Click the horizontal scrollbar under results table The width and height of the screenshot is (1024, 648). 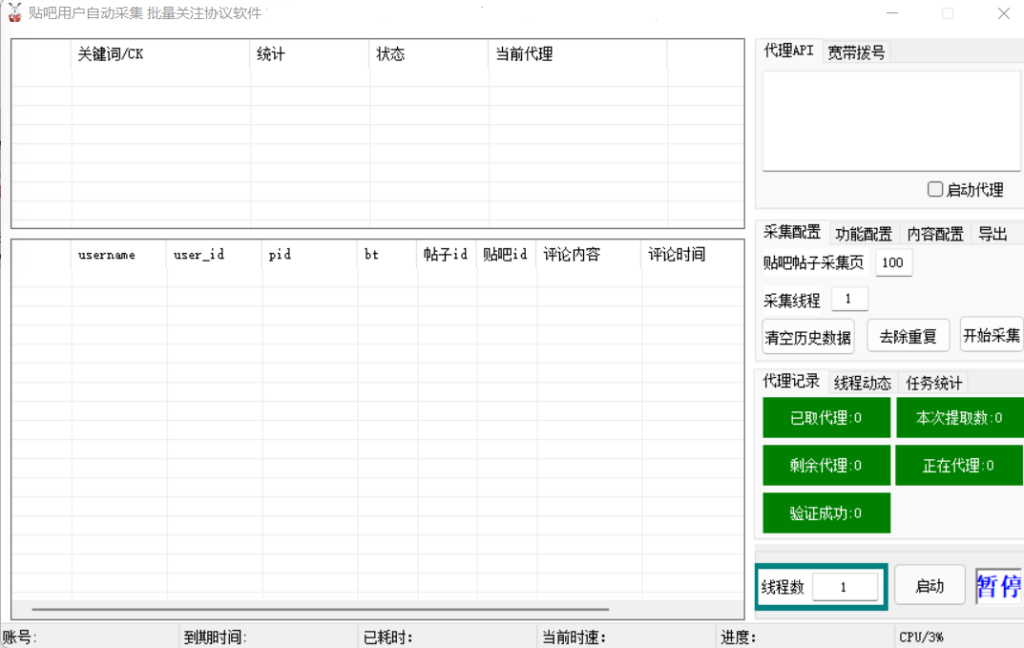320,609
